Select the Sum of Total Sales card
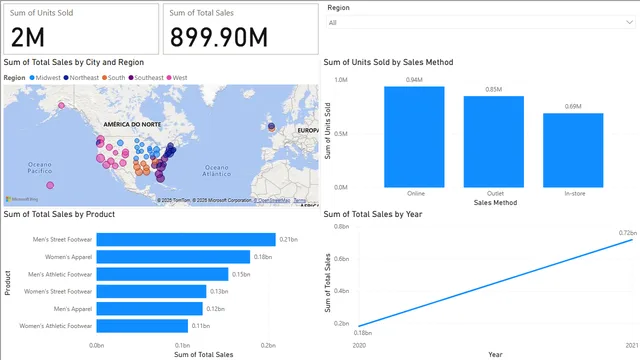The image size is (640, 360). [x=241, y=29]
